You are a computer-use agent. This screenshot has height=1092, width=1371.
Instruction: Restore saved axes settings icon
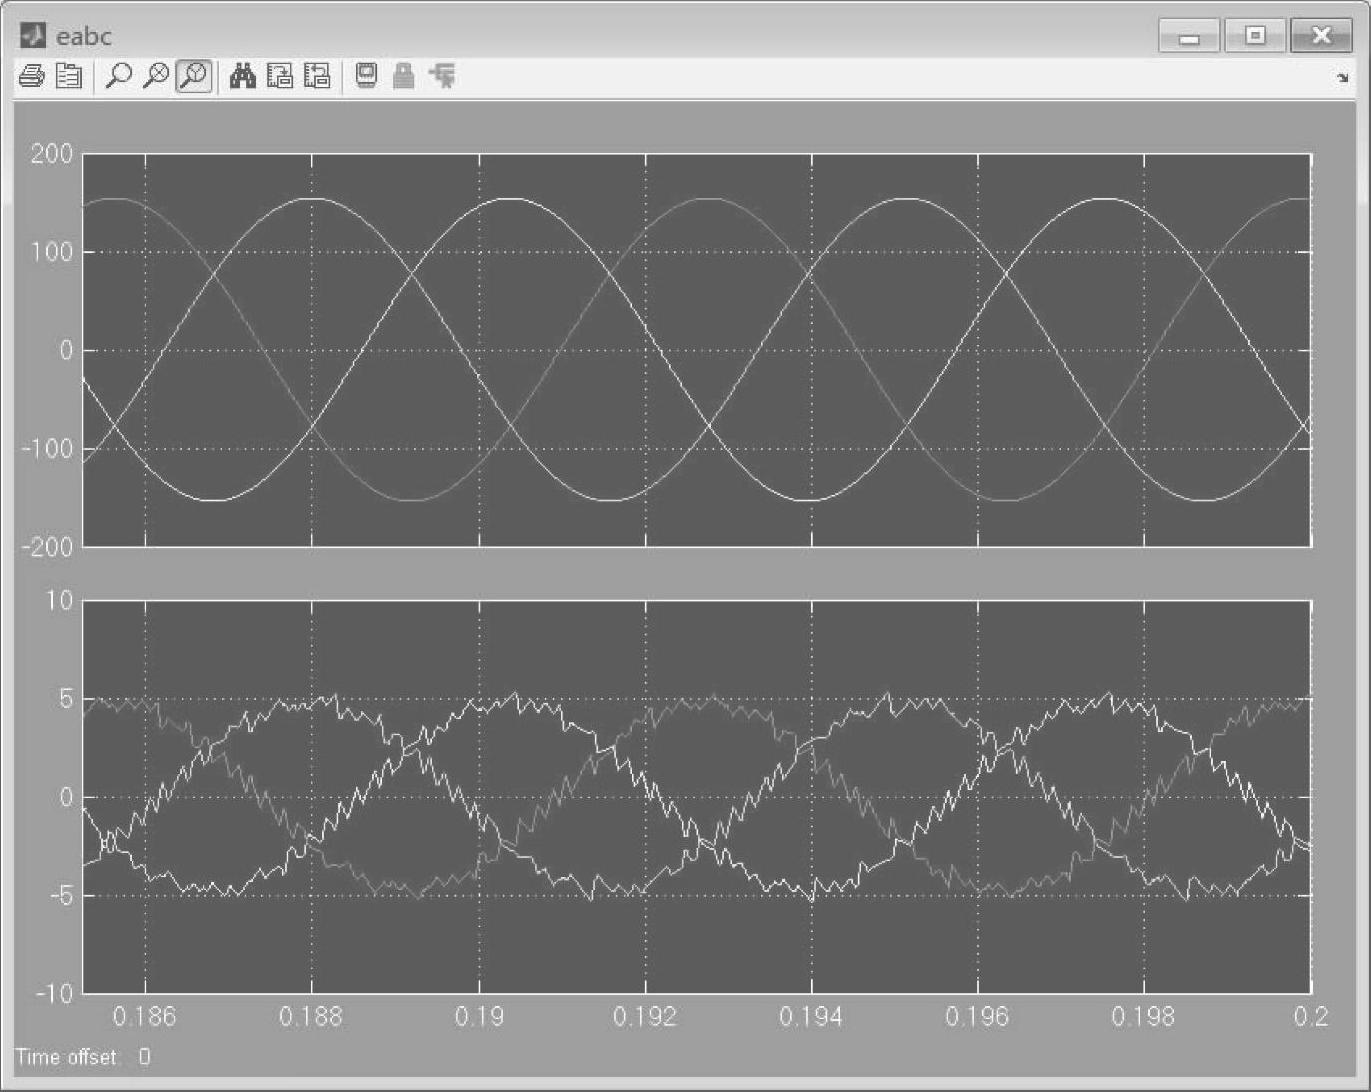pyautogui.click(x=316, y=76)
